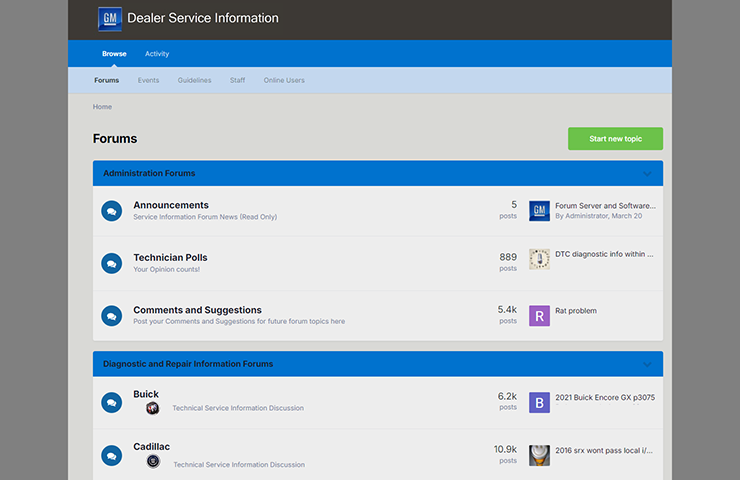Image resolution: width=740 pixels, height=480 pixels.
Task: Switch to the Activity tab
Action: tap(157, 54)
